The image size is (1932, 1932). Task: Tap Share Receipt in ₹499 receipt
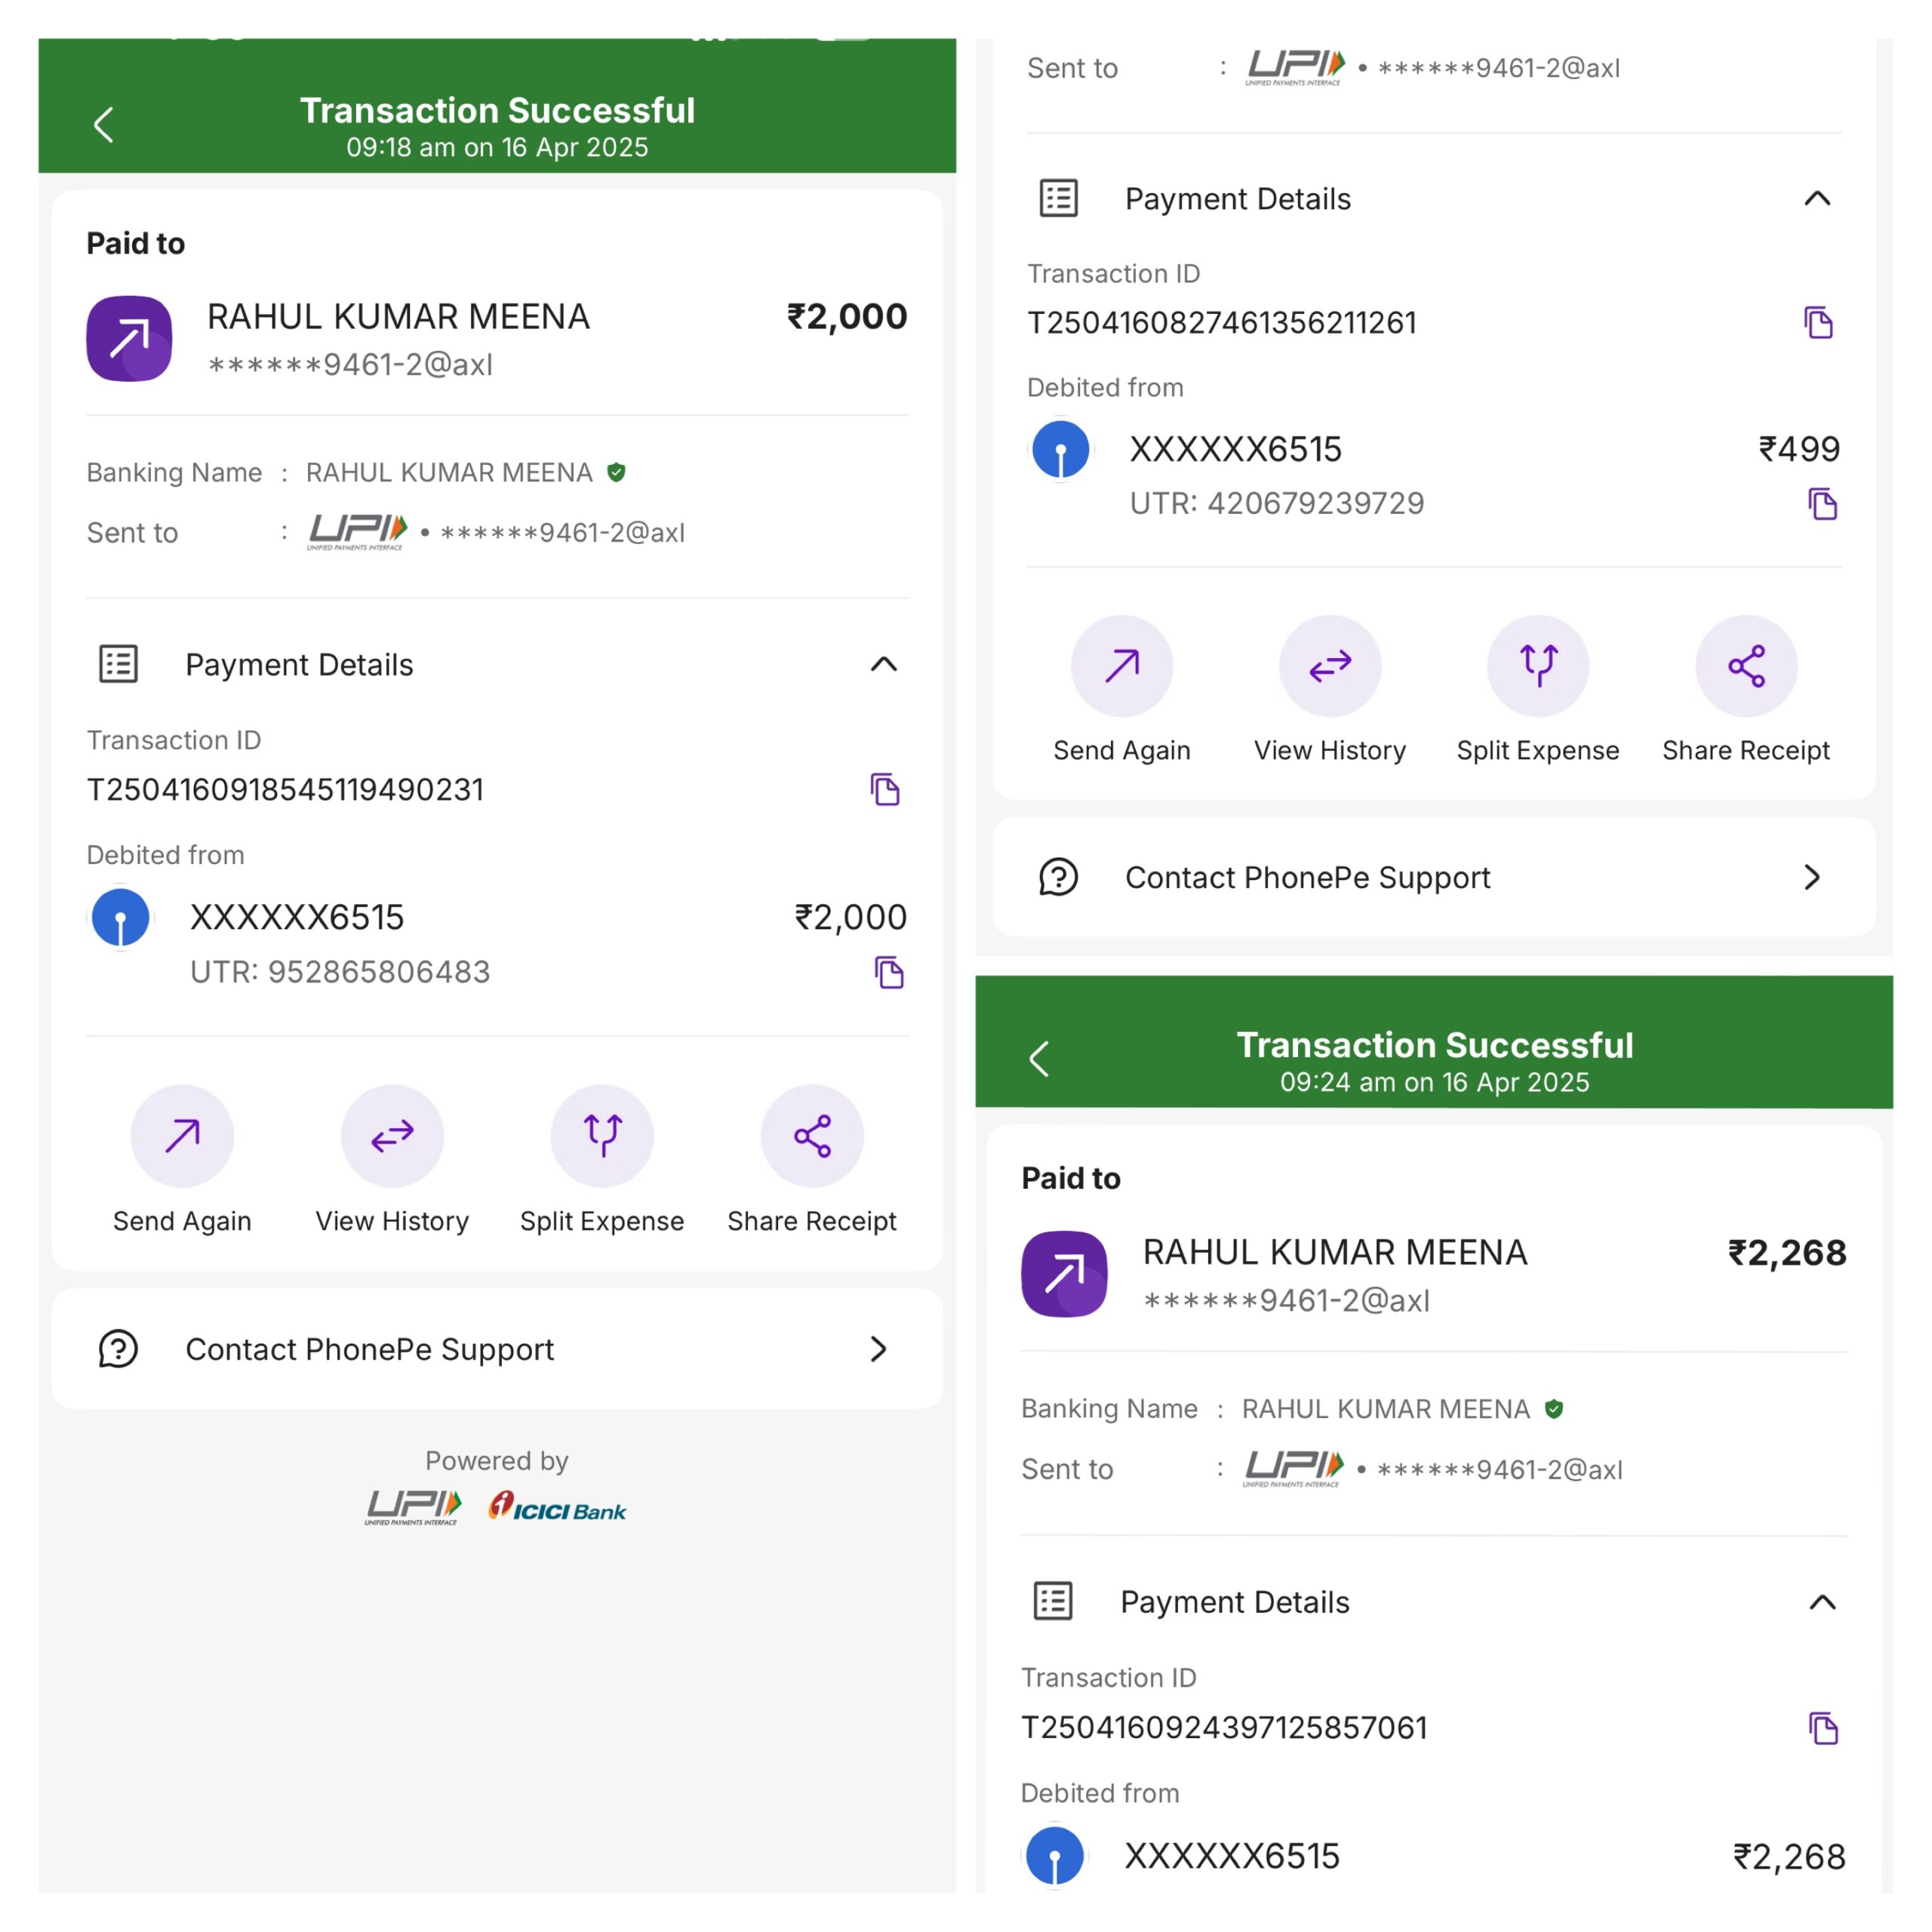(1746, 666)
